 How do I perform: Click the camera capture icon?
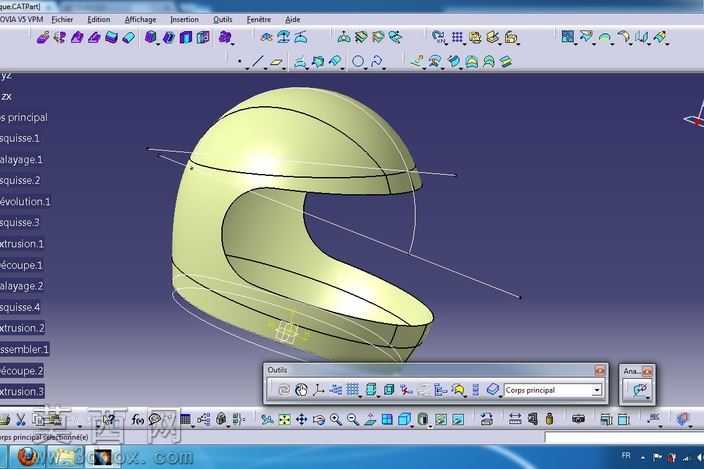(x=578, y=420)
